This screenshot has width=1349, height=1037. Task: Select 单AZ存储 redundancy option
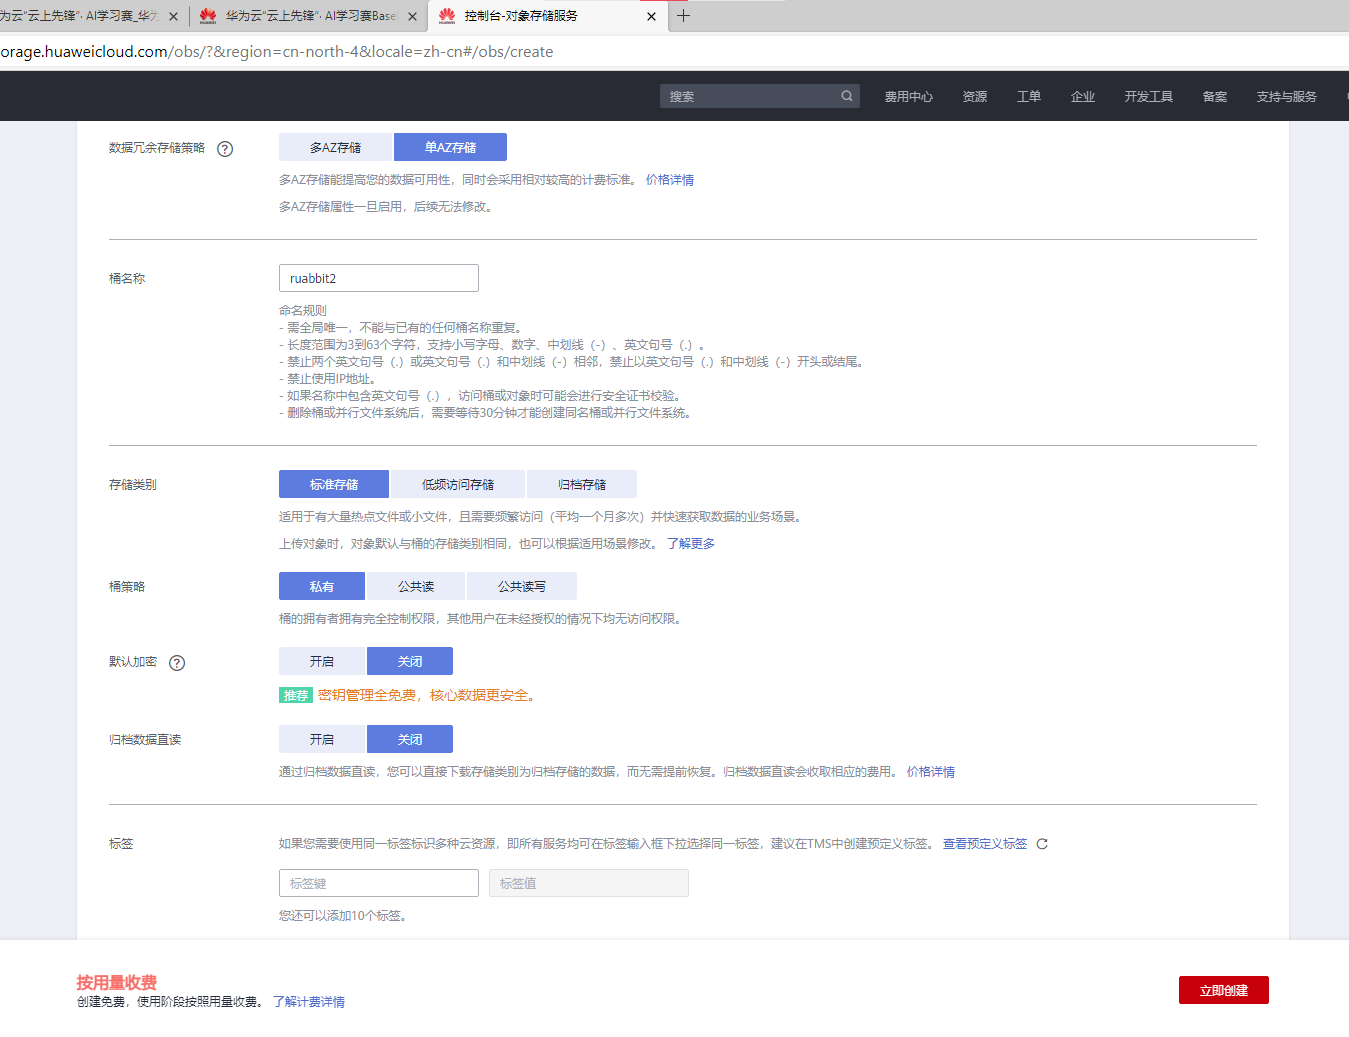pyautogui.click(x=450, y=147)
